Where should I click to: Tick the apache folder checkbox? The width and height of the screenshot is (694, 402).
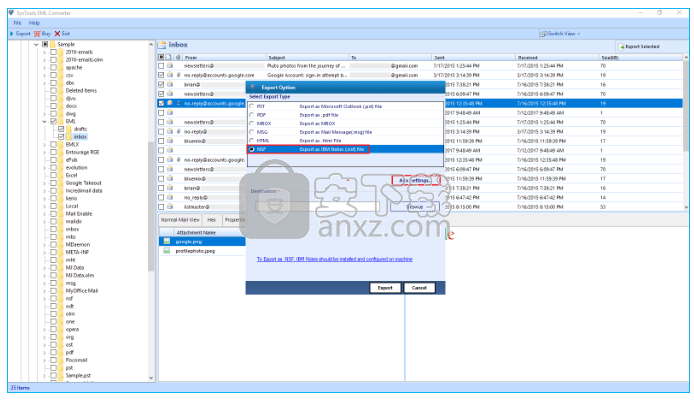tap(54, 68)
